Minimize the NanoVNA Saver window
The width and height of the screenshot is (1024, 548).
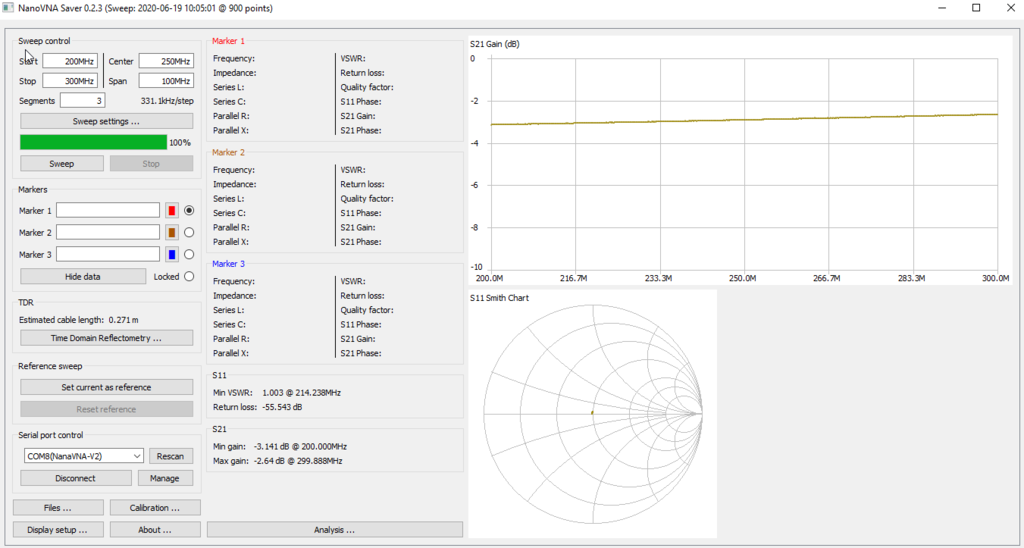(x=942, y=8)
